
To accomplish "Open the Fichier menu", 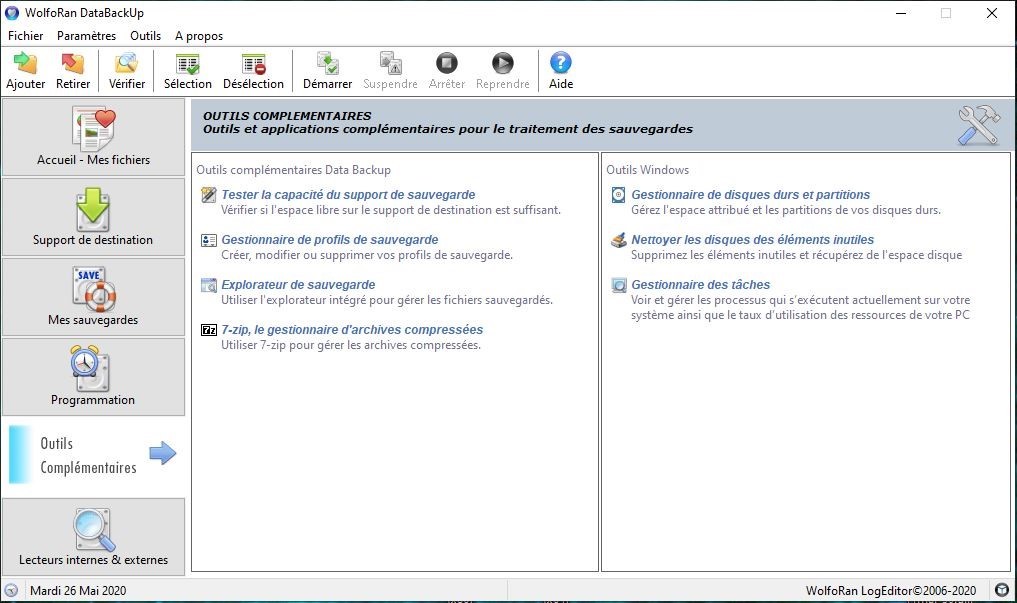I will [26, 36].
